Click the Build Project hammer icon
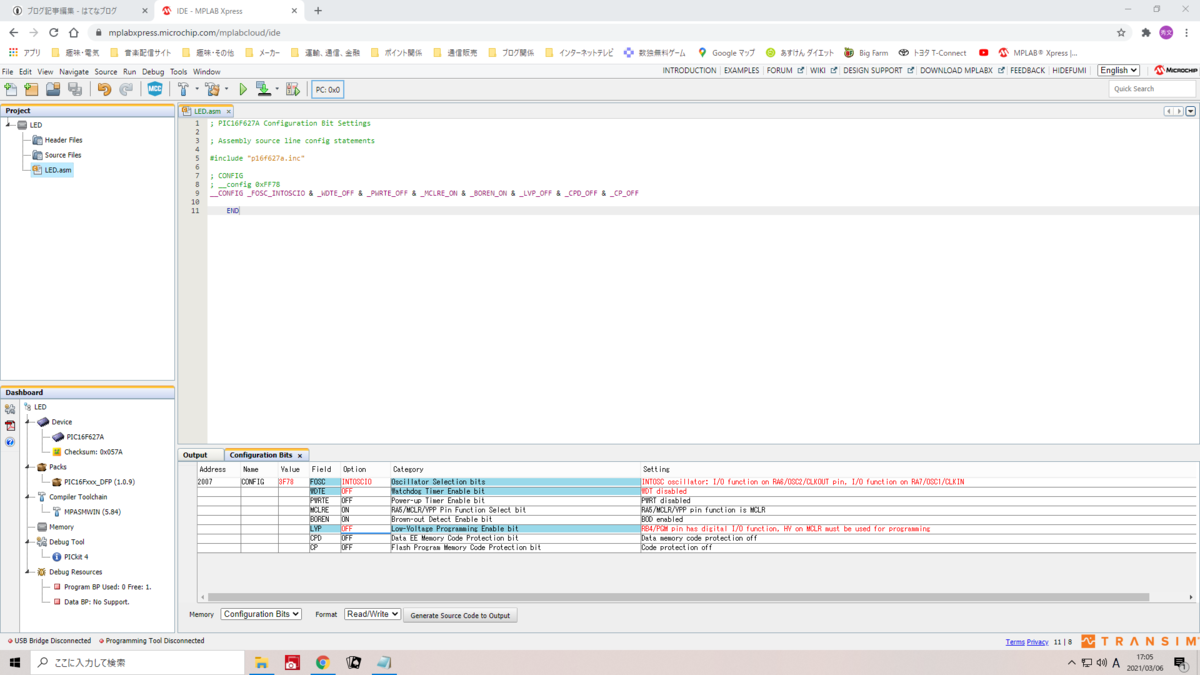This screenshot has height=675, width=1200. (183, 89)
